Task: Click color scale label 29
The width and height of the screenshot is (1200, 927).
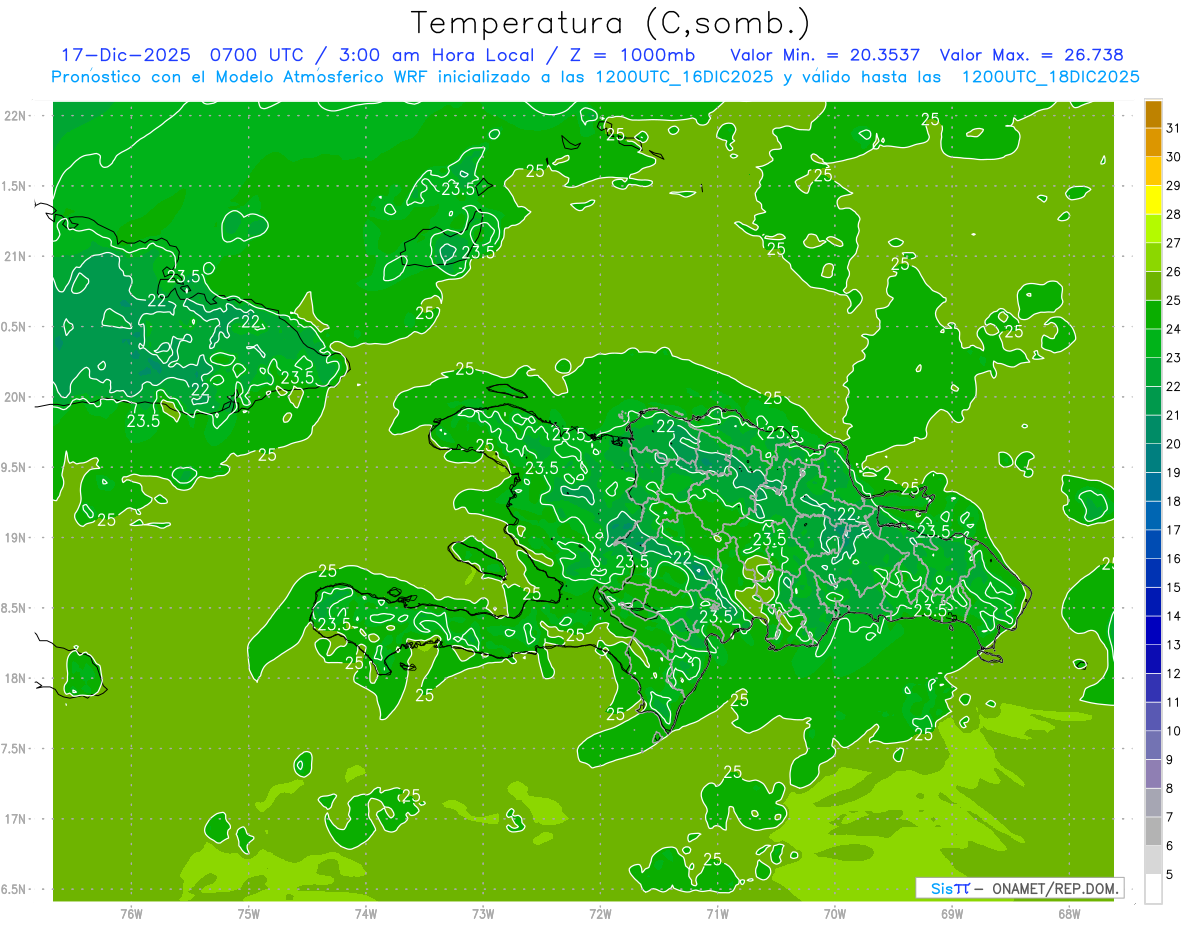Action: tap(1173, 186)
